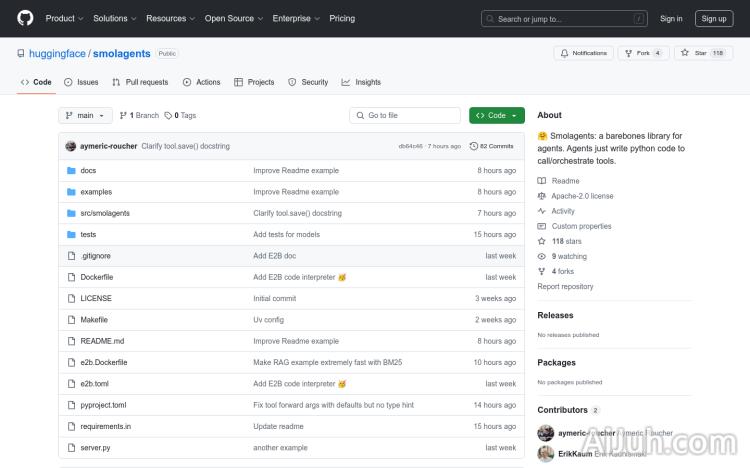Expand the Product menu in the header
The height and width of the screenshot is (468, 750).
click(64, 18)
